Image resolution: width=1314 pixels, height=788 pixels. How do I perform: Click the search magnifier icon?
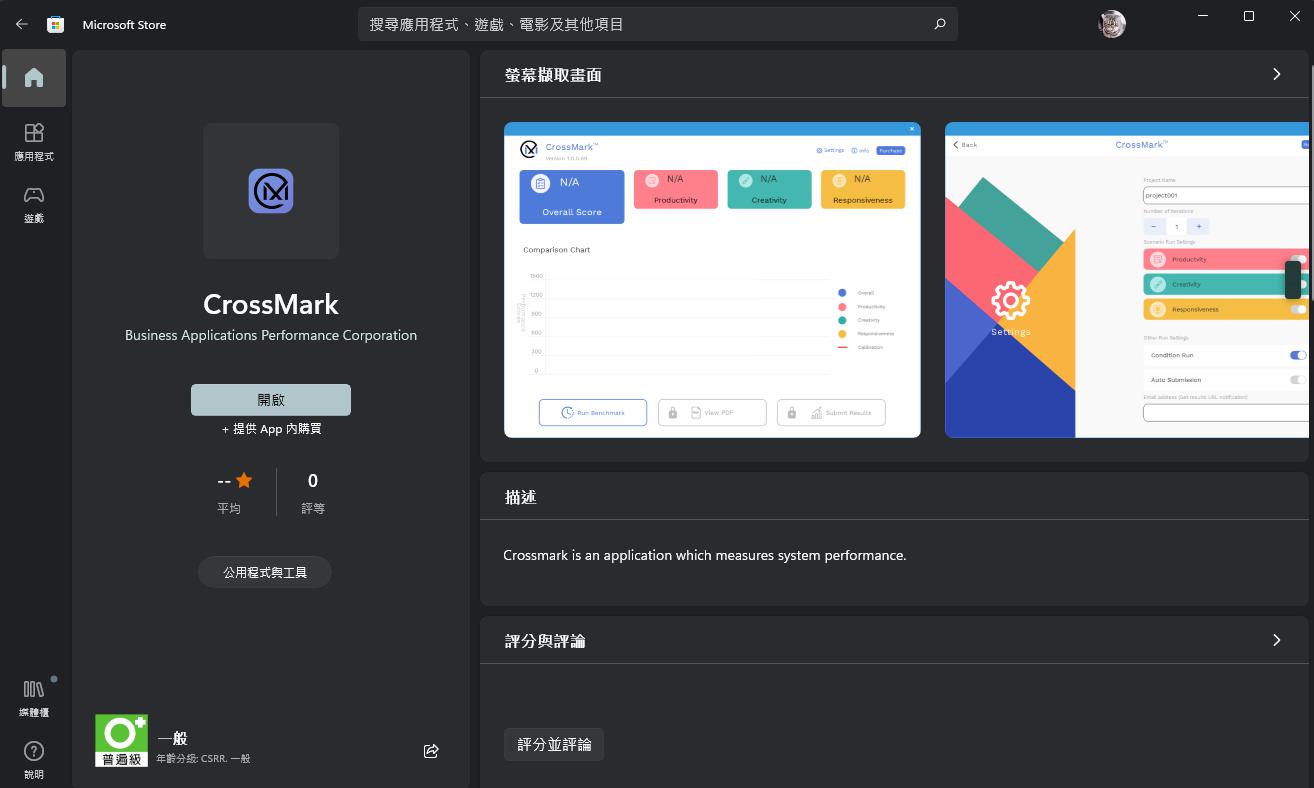pyautogui.click(x=939, y=24)
